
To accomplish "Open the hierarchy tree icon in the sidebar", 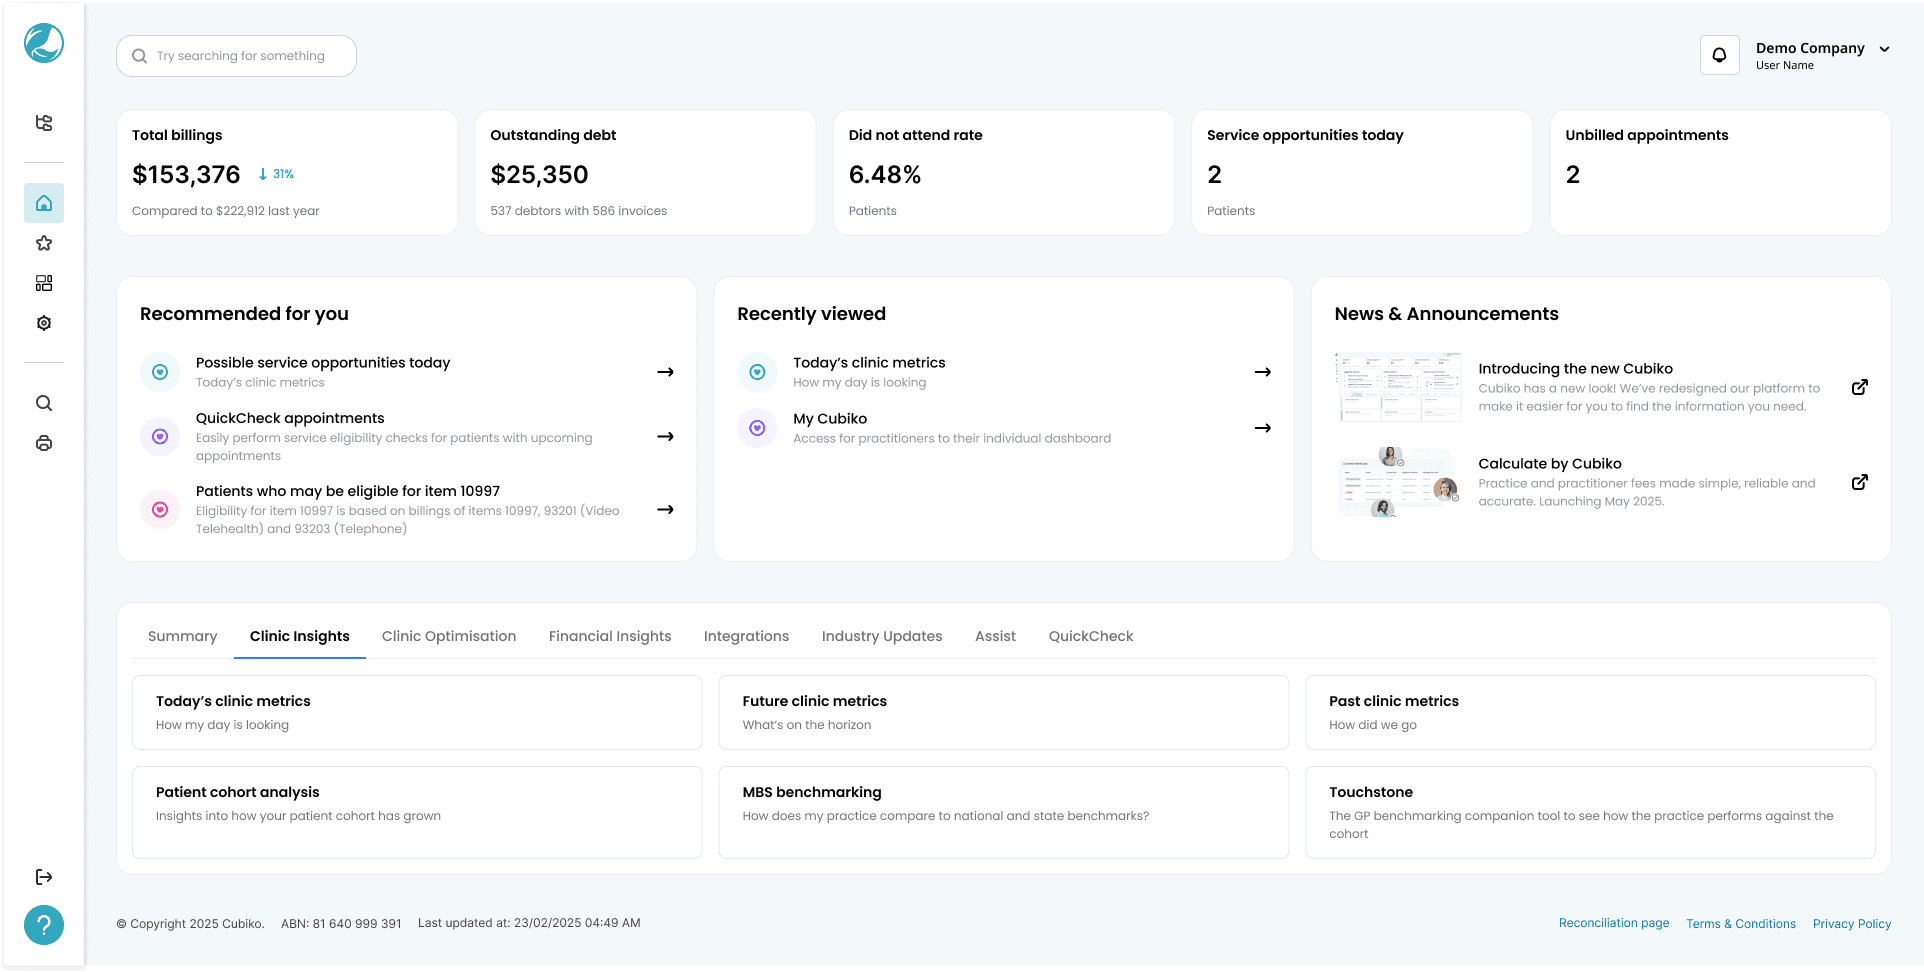I will [x=44, y=123].
